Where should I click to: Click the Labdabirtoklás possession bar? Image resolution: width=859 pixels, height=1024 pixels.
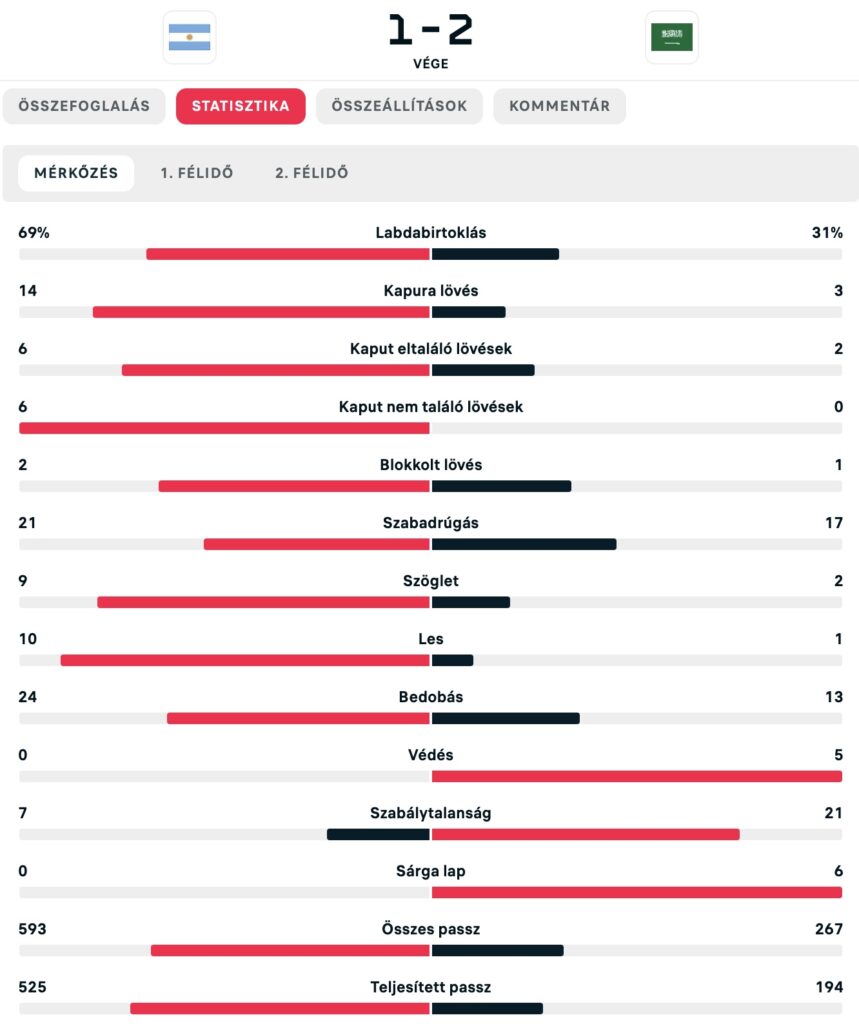[x=430, y=254]
